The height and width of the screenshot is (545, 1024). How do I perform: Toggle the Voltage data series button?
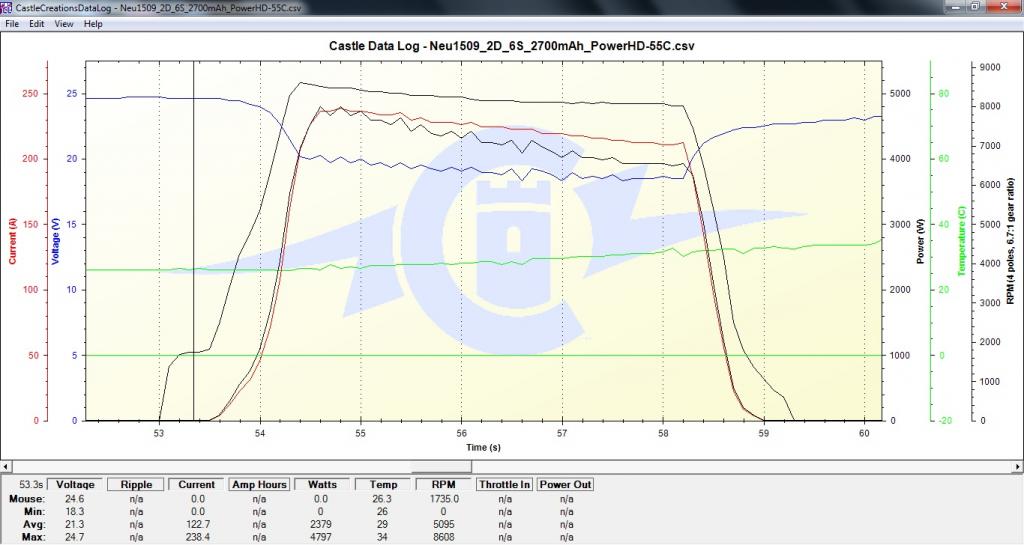(75, 484)
